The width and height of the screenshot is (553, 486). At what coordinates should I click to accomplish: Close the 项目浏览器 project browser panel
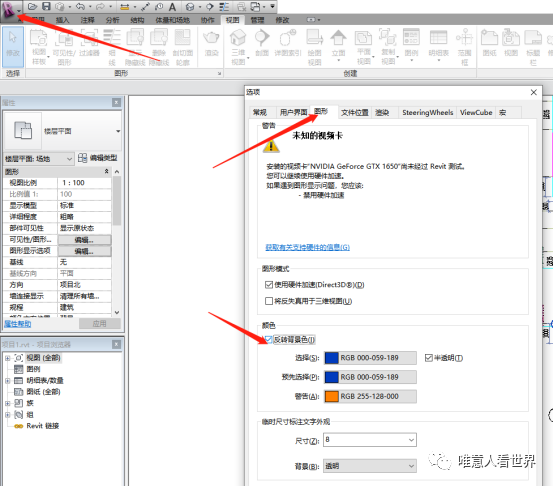(x=116, y=344)
